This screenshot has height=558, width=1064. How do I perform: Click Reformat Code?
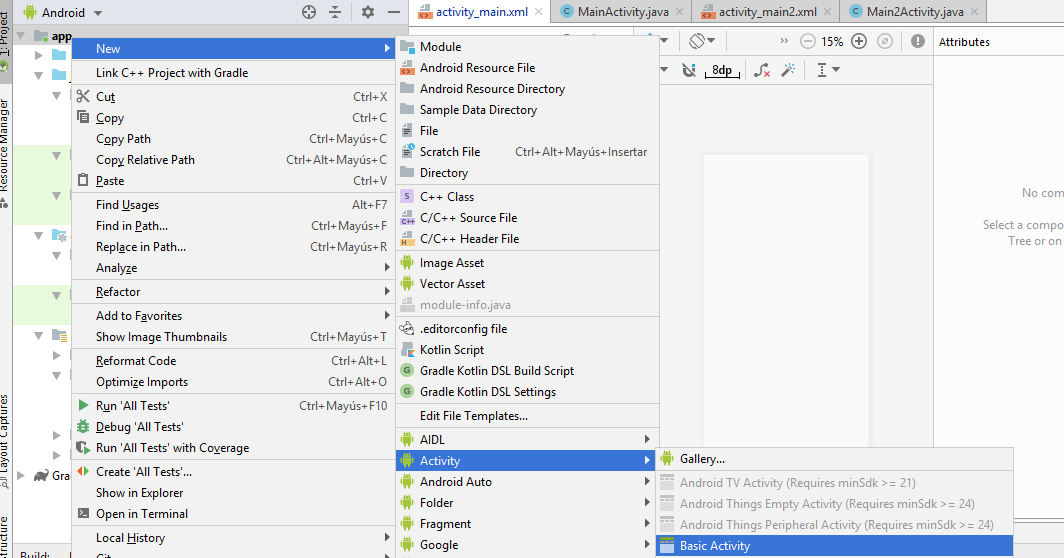[233, 361]
